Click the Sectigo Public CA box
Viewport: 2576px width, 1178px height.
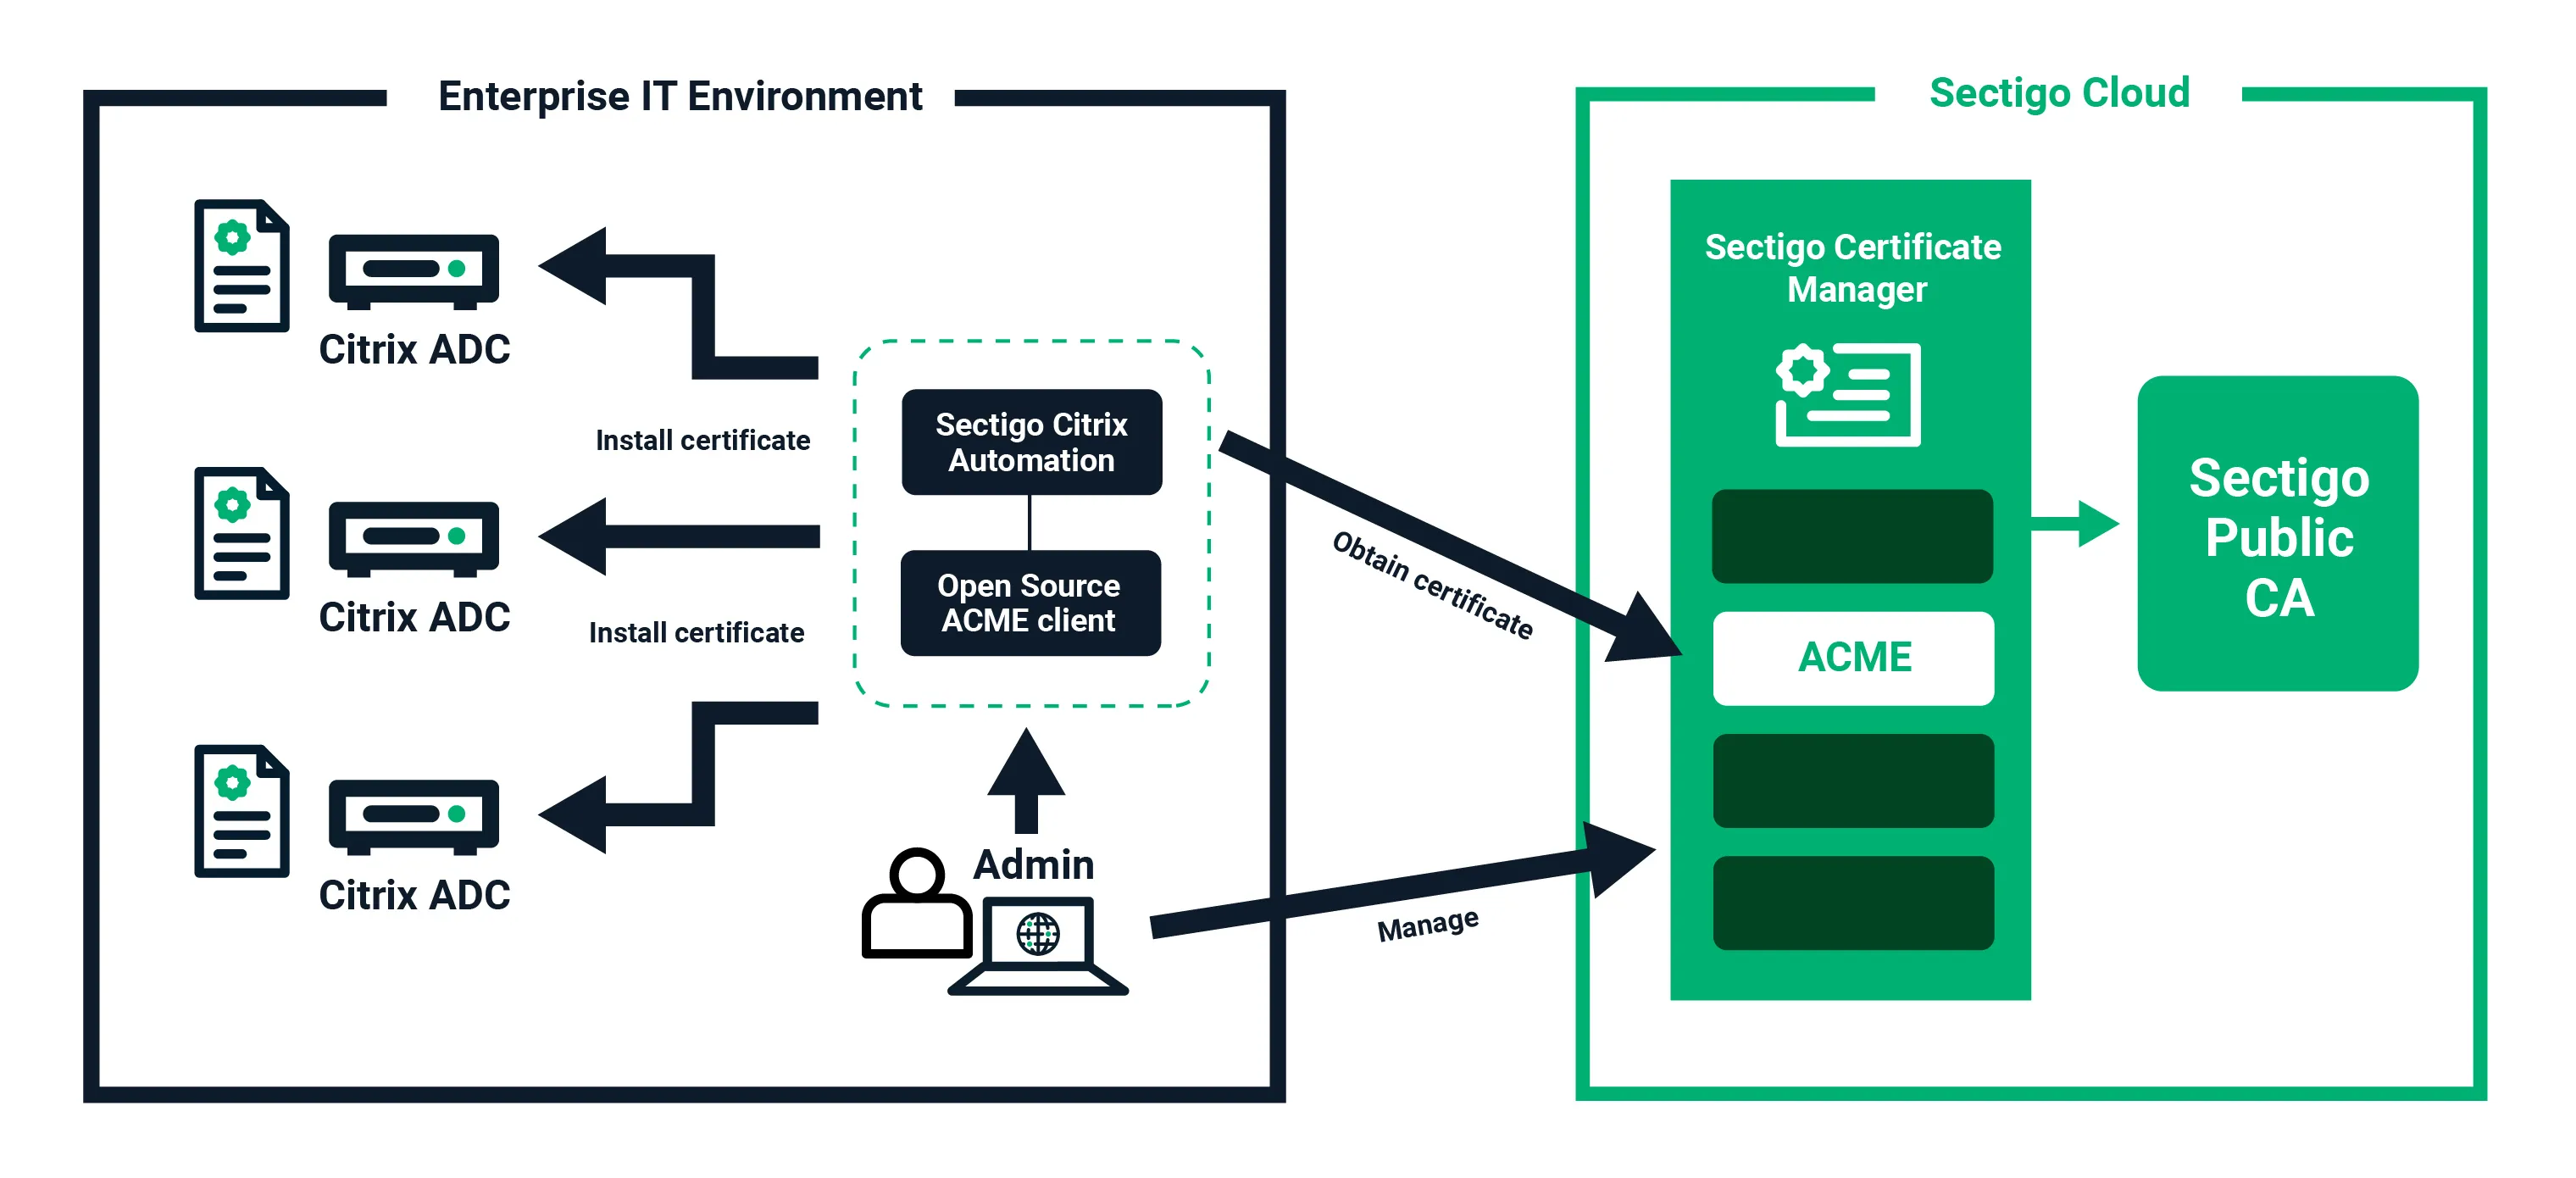coord(2278,533)
